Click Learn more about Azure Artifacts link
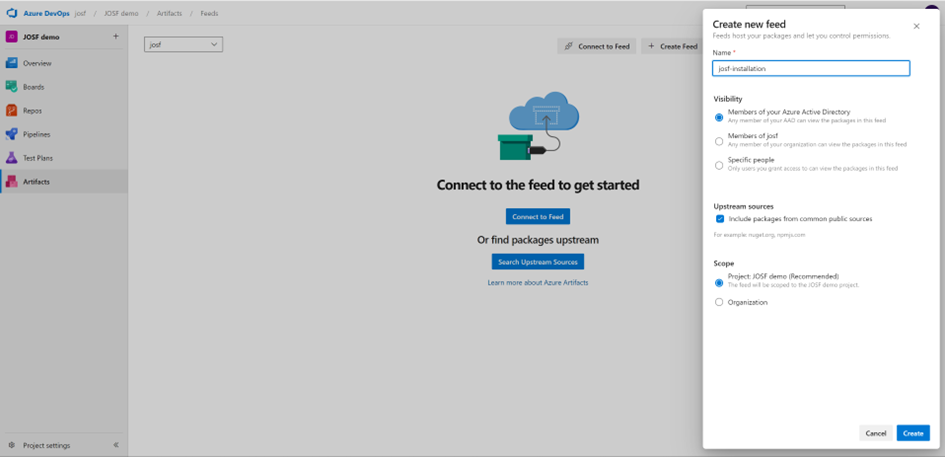This screenshot has width=945, height=457. pos(537,283)
